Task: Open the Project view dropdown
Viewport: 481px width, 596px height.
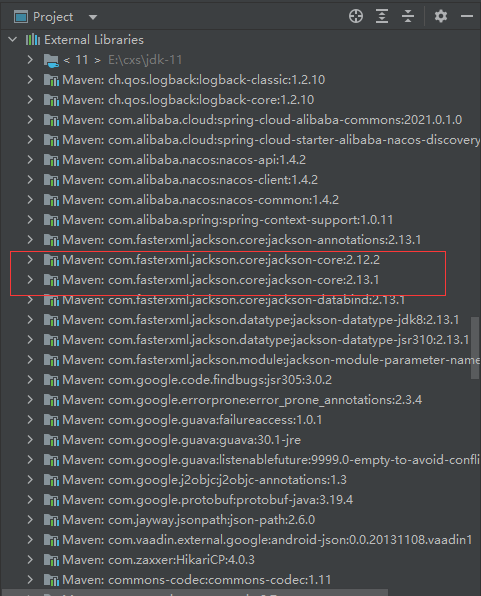Action: pyautogui.click(x=93, y=17)
